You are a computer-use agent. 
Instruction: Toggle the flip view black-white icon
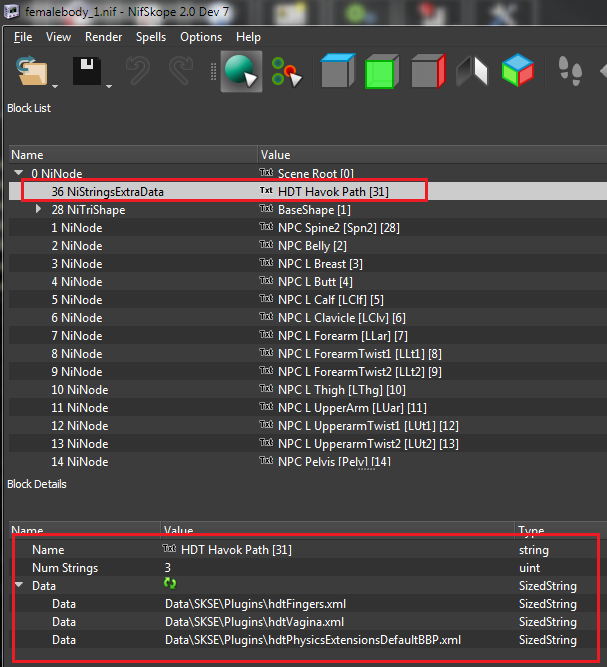(x=472, y=71)
